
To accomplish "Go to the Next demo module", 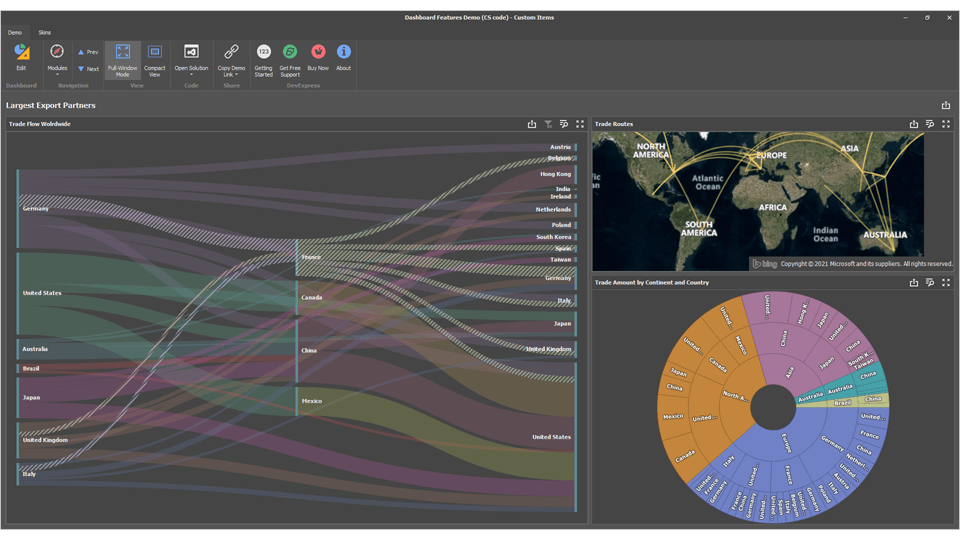I will pos(88,69).
